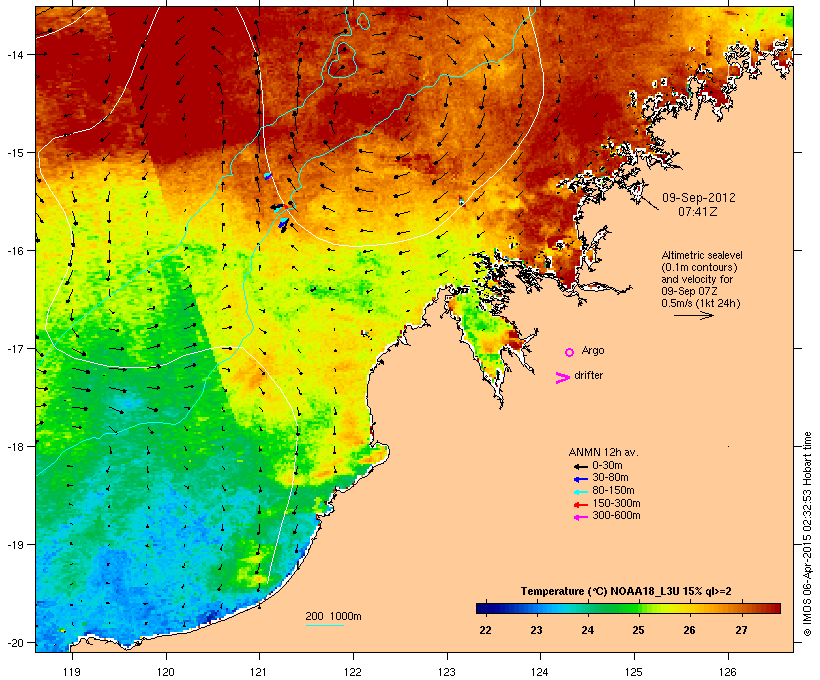The image size is (820, 680).
Task: Click latitude axis label -20
Action: tap(15, 642)
